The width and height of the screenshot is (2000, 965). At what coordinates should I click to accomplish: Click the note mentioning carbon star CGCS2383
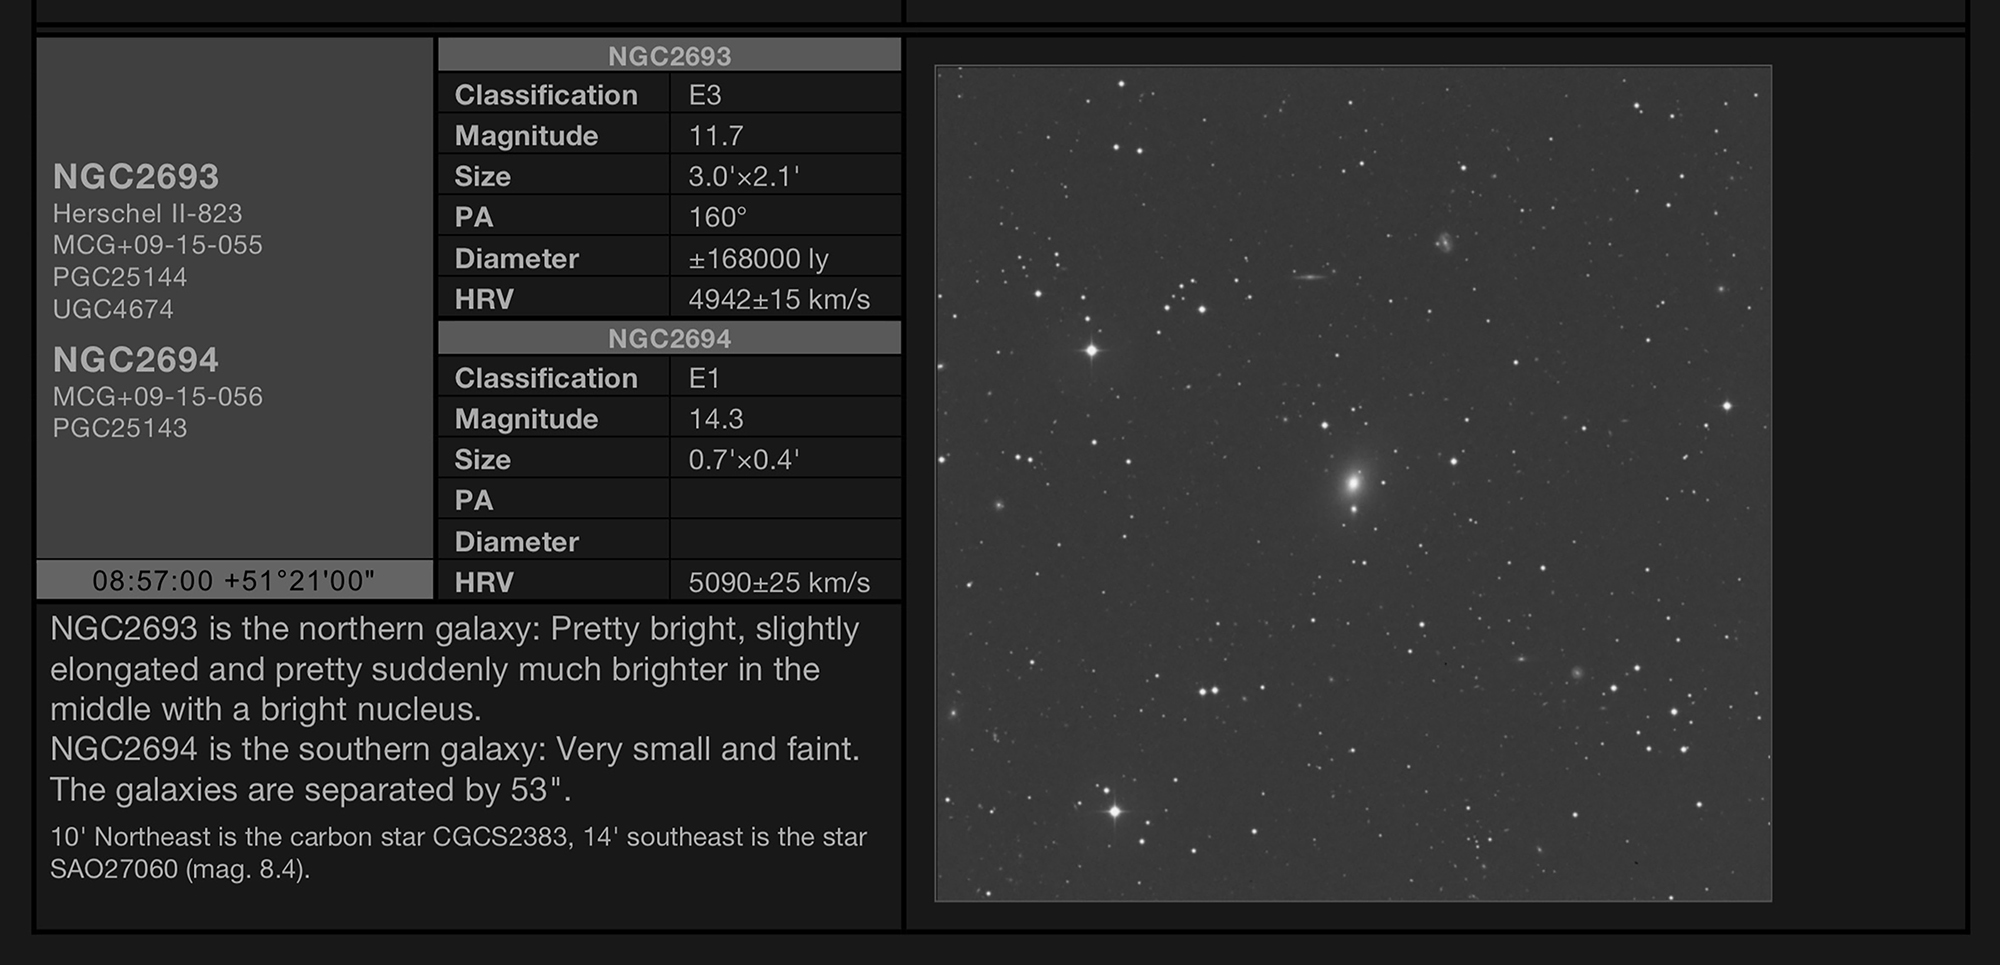[458, 852]
